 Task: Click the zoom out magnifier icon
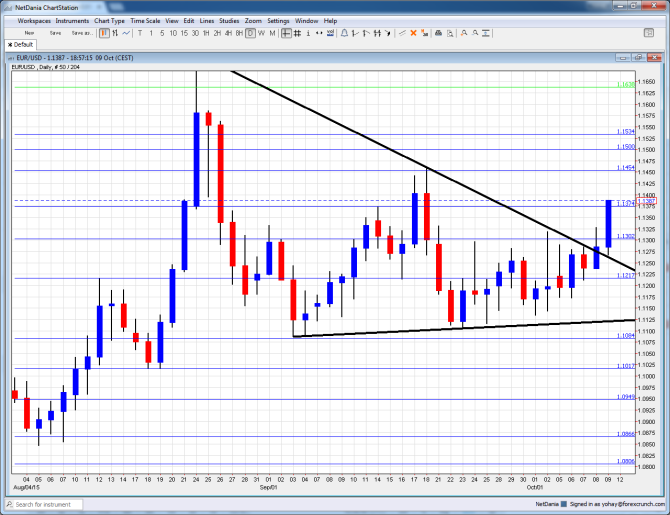click(475, 33)
